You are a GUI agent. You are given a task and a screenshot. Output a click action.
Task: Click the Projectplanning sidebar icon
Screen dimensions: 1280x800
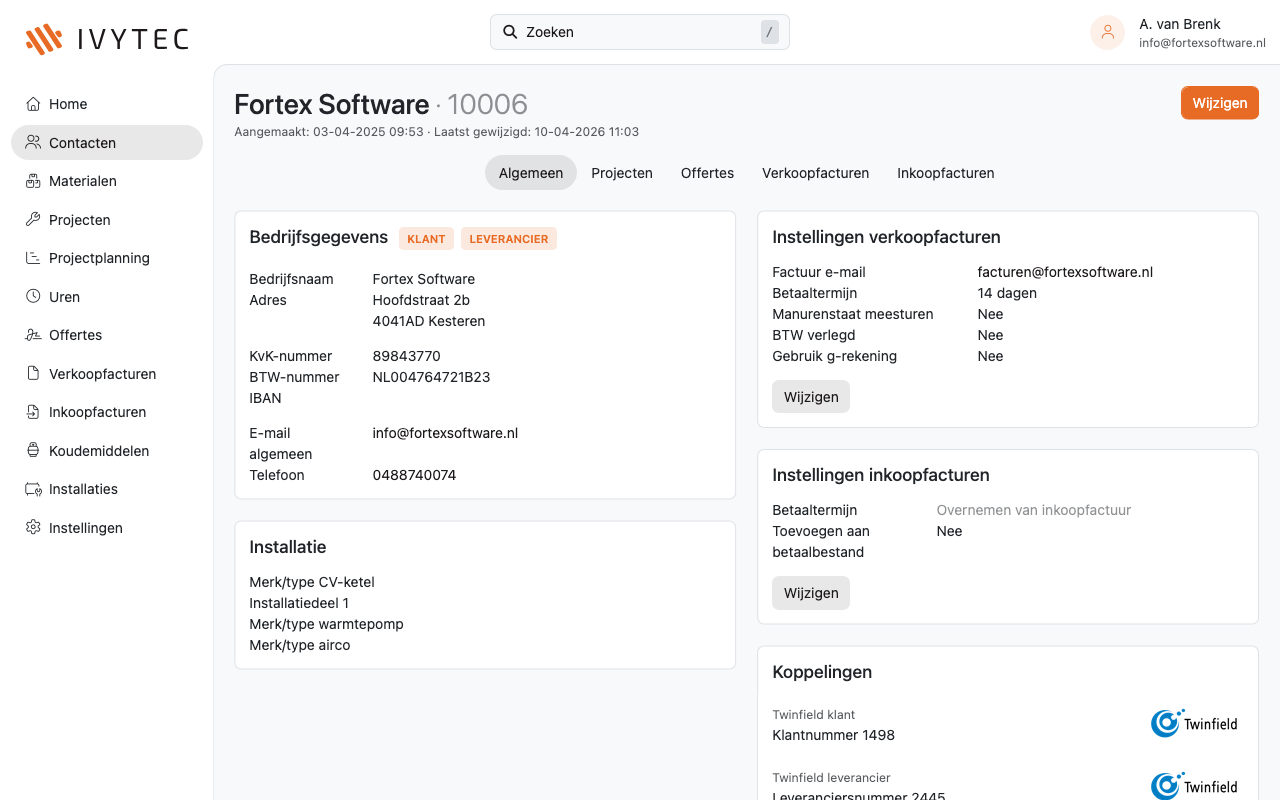click(32, 257)
